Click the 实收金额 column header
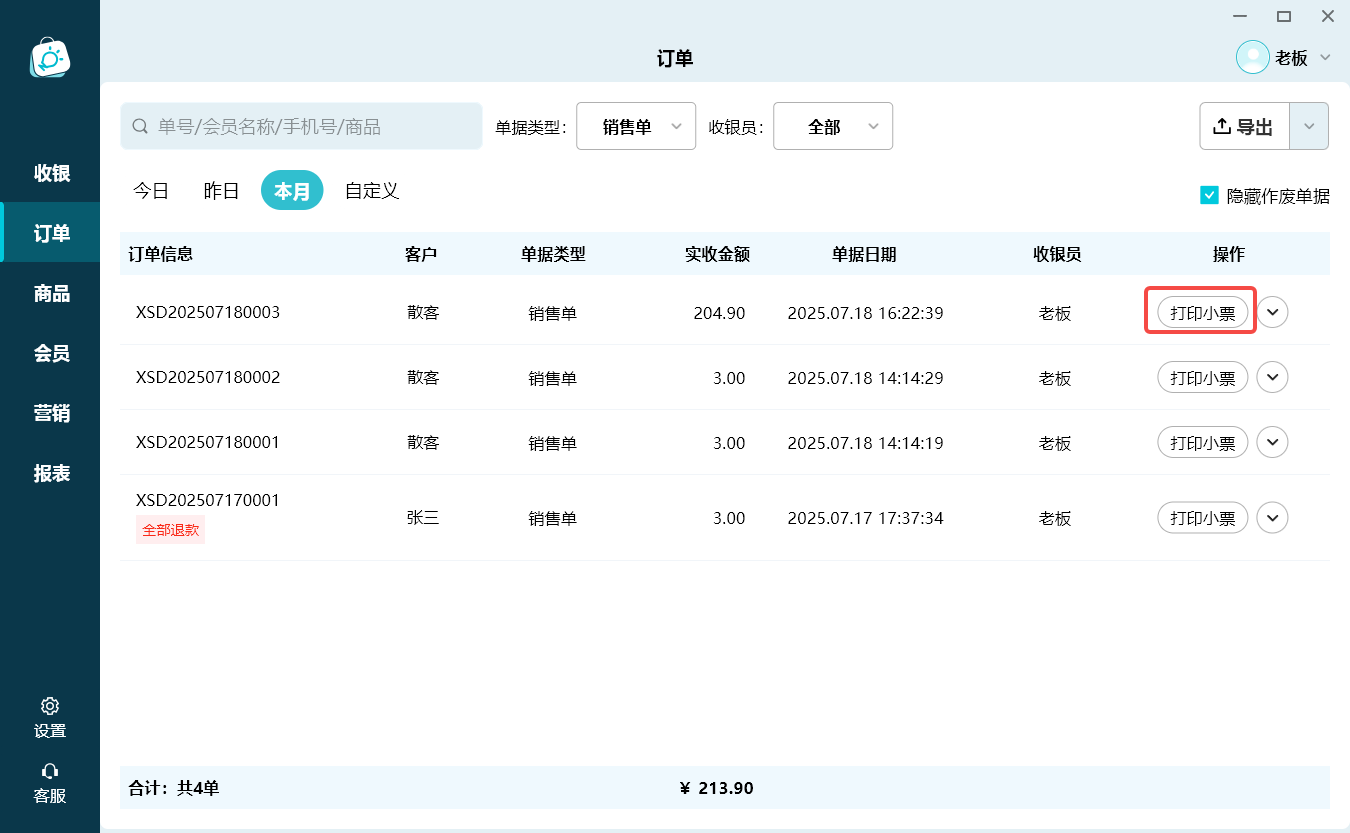Image resolution: width=1350 pixels, height=833 pixels. [717, 254]
